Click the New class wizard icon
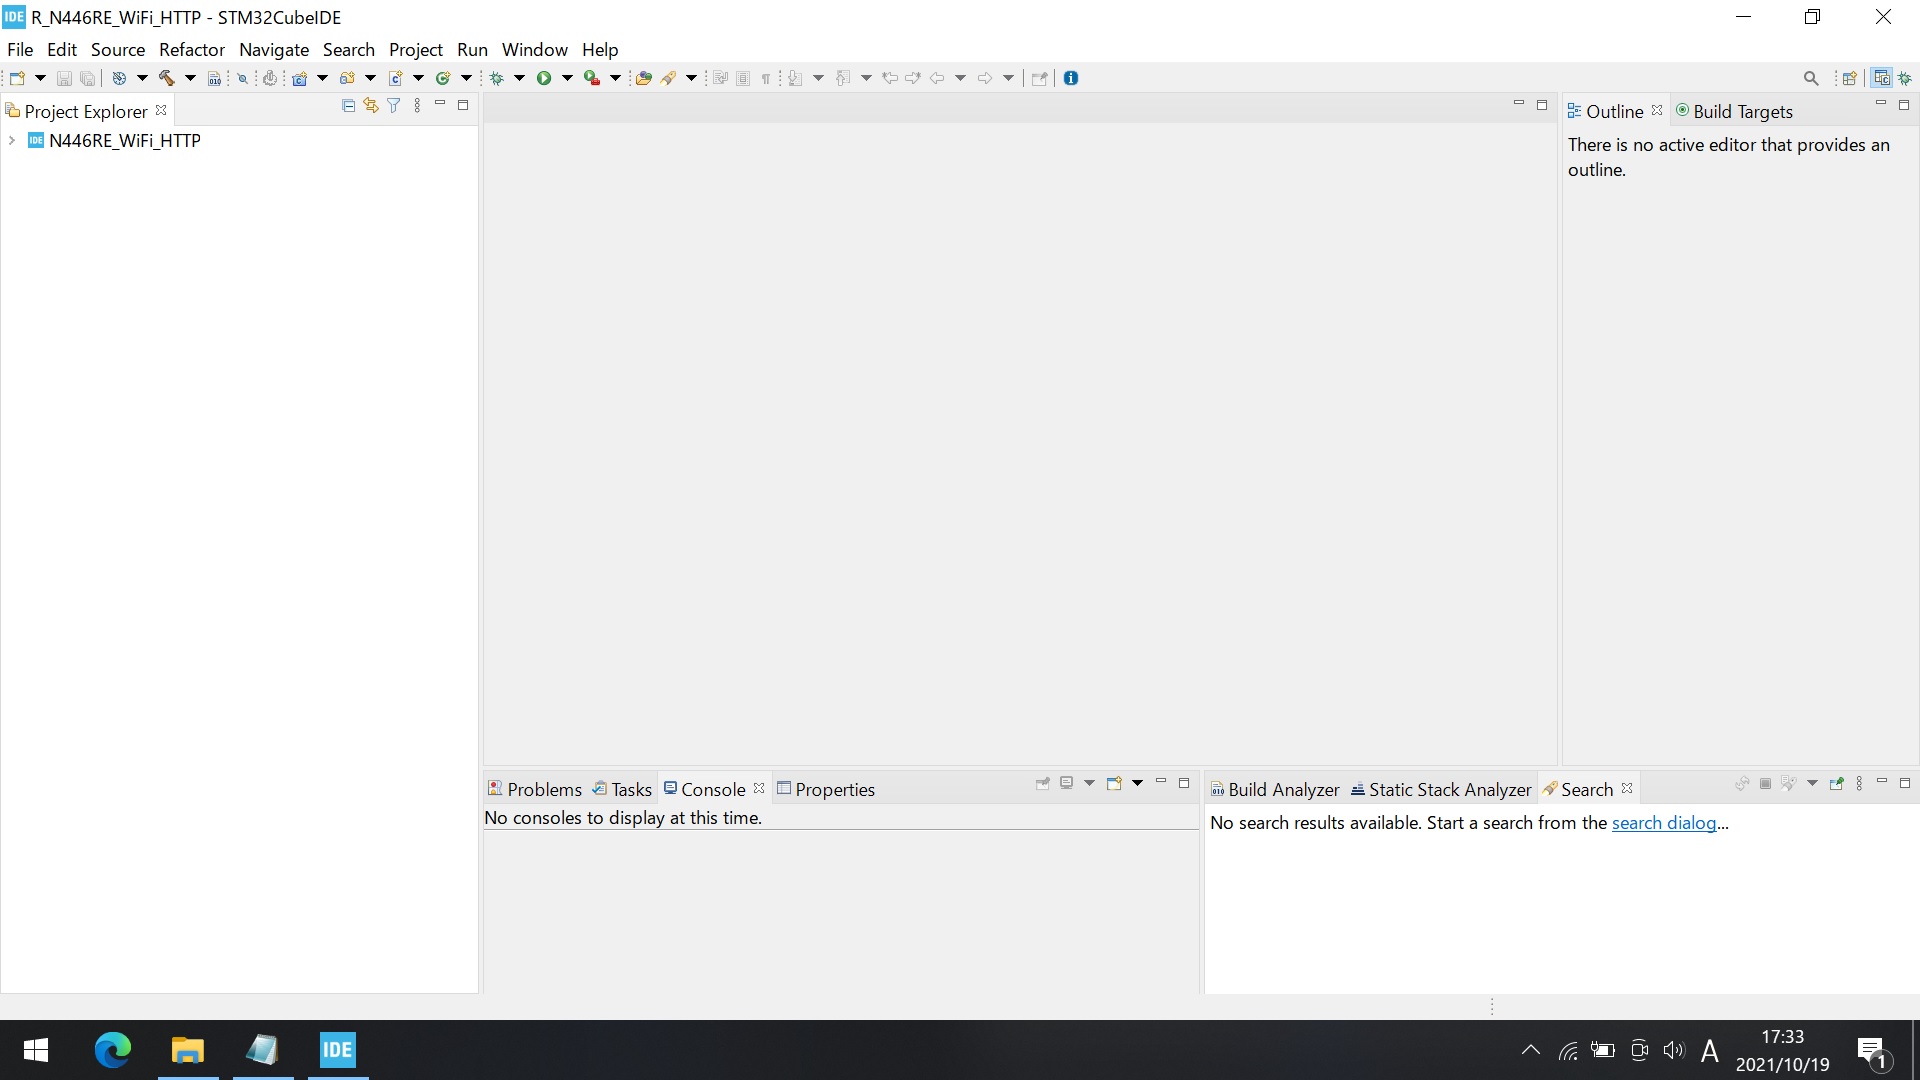 (443, 78)
